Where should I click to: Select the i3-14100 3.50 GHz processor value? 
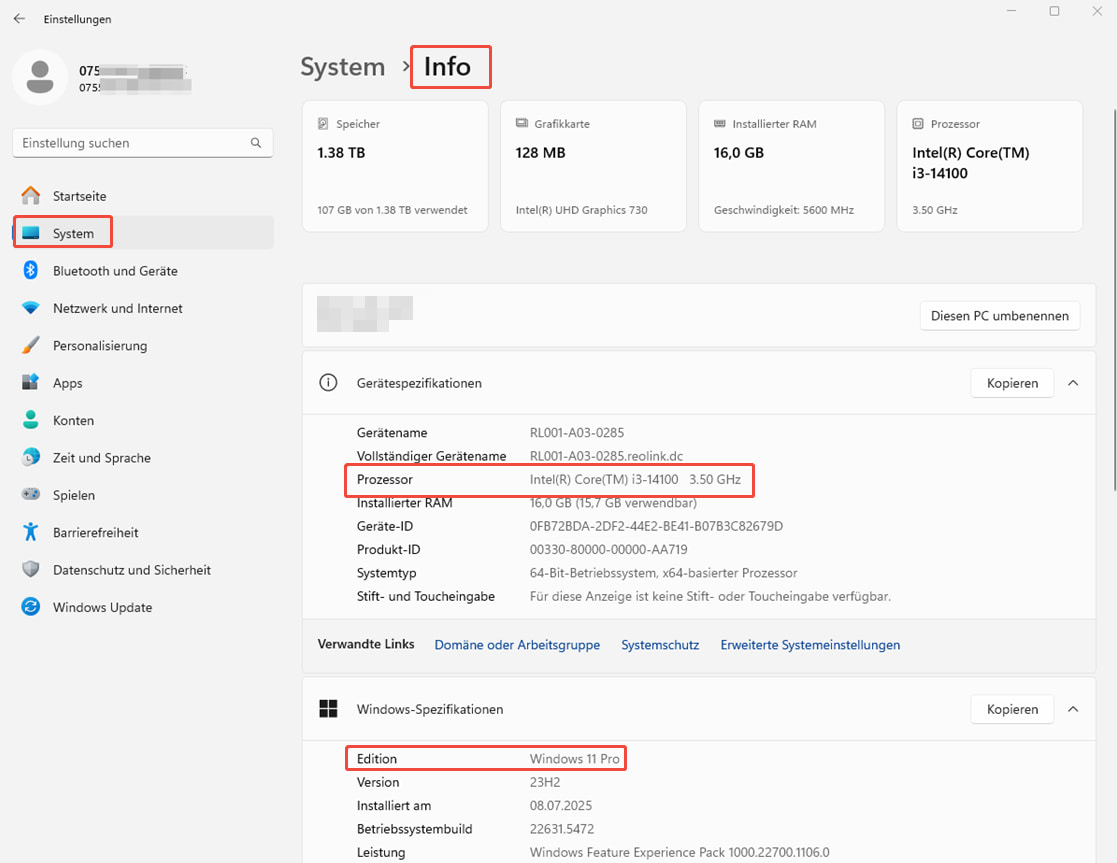(x=635, y=480)
